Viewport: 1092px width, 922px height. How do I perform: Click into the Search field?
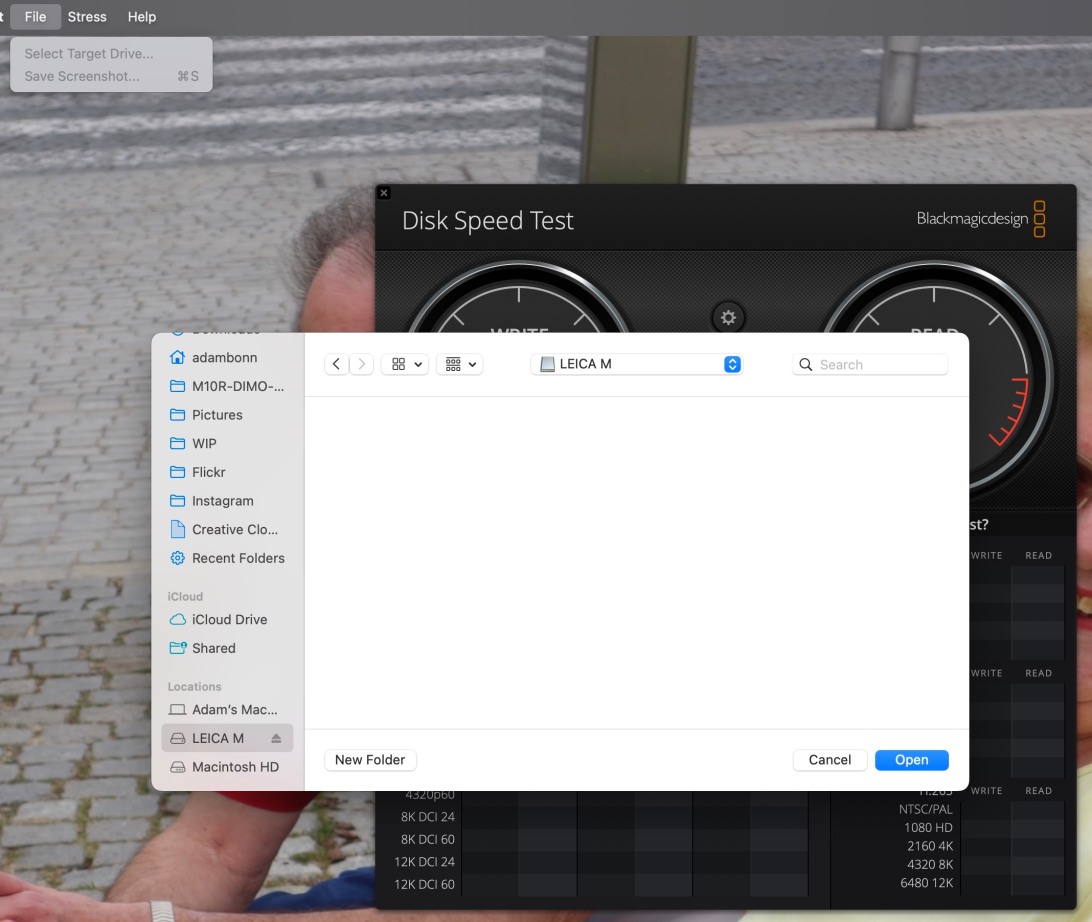[880, 365]
